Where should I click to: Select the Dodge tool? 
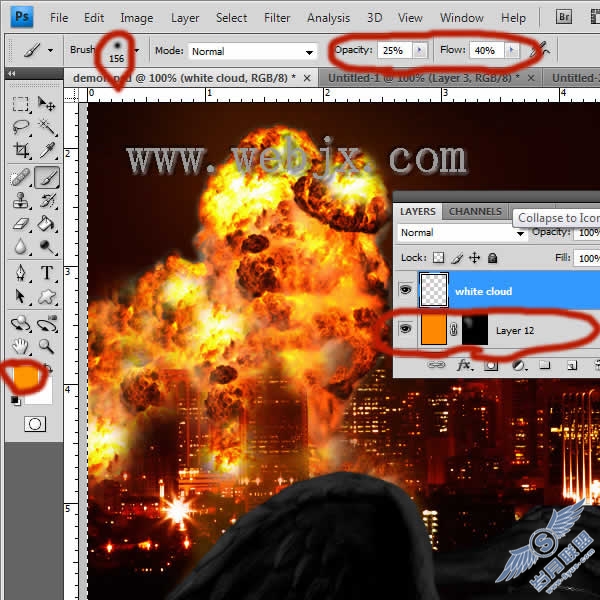[x=47, y=246]
